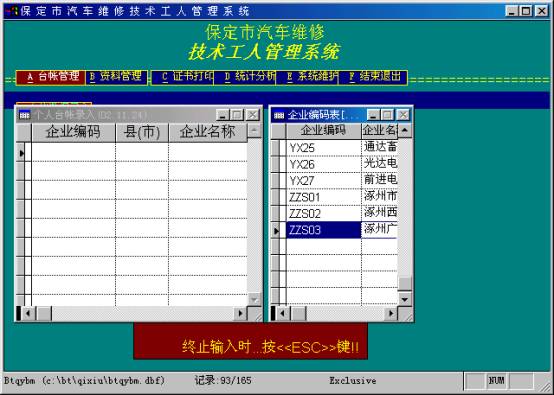Click the 企业名称 column header in left table
The width and height of the screenshot is (554, 395).
click(208, 132)
